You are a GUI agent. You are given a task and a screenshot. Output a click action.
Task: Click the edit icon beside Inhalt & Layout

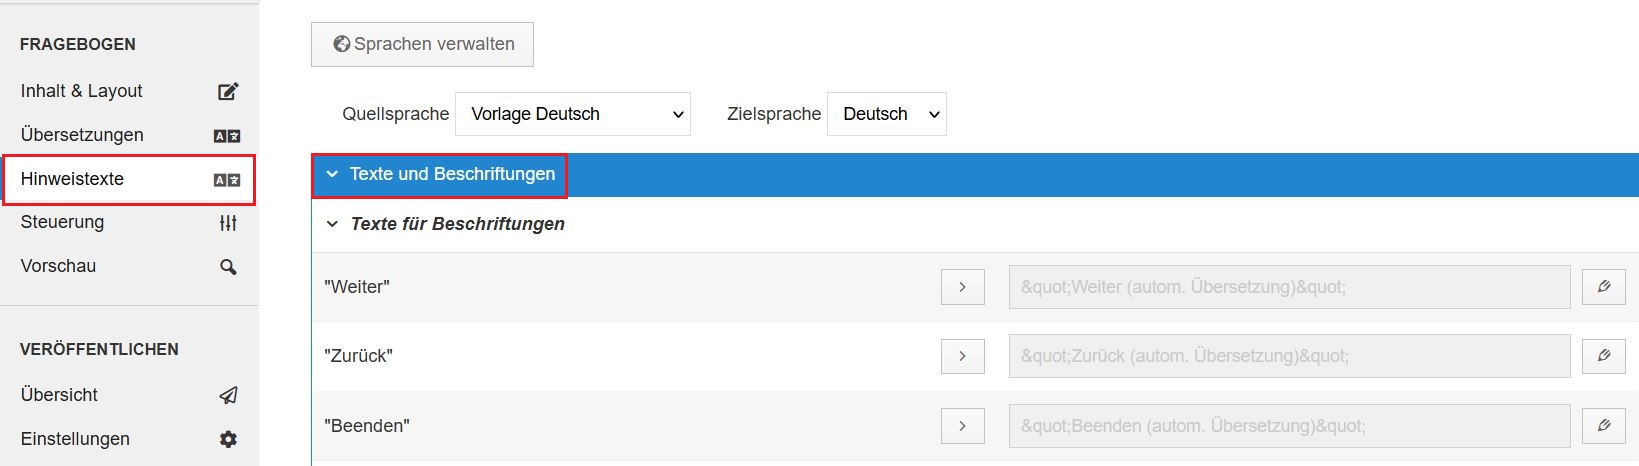tap(228, 91)
